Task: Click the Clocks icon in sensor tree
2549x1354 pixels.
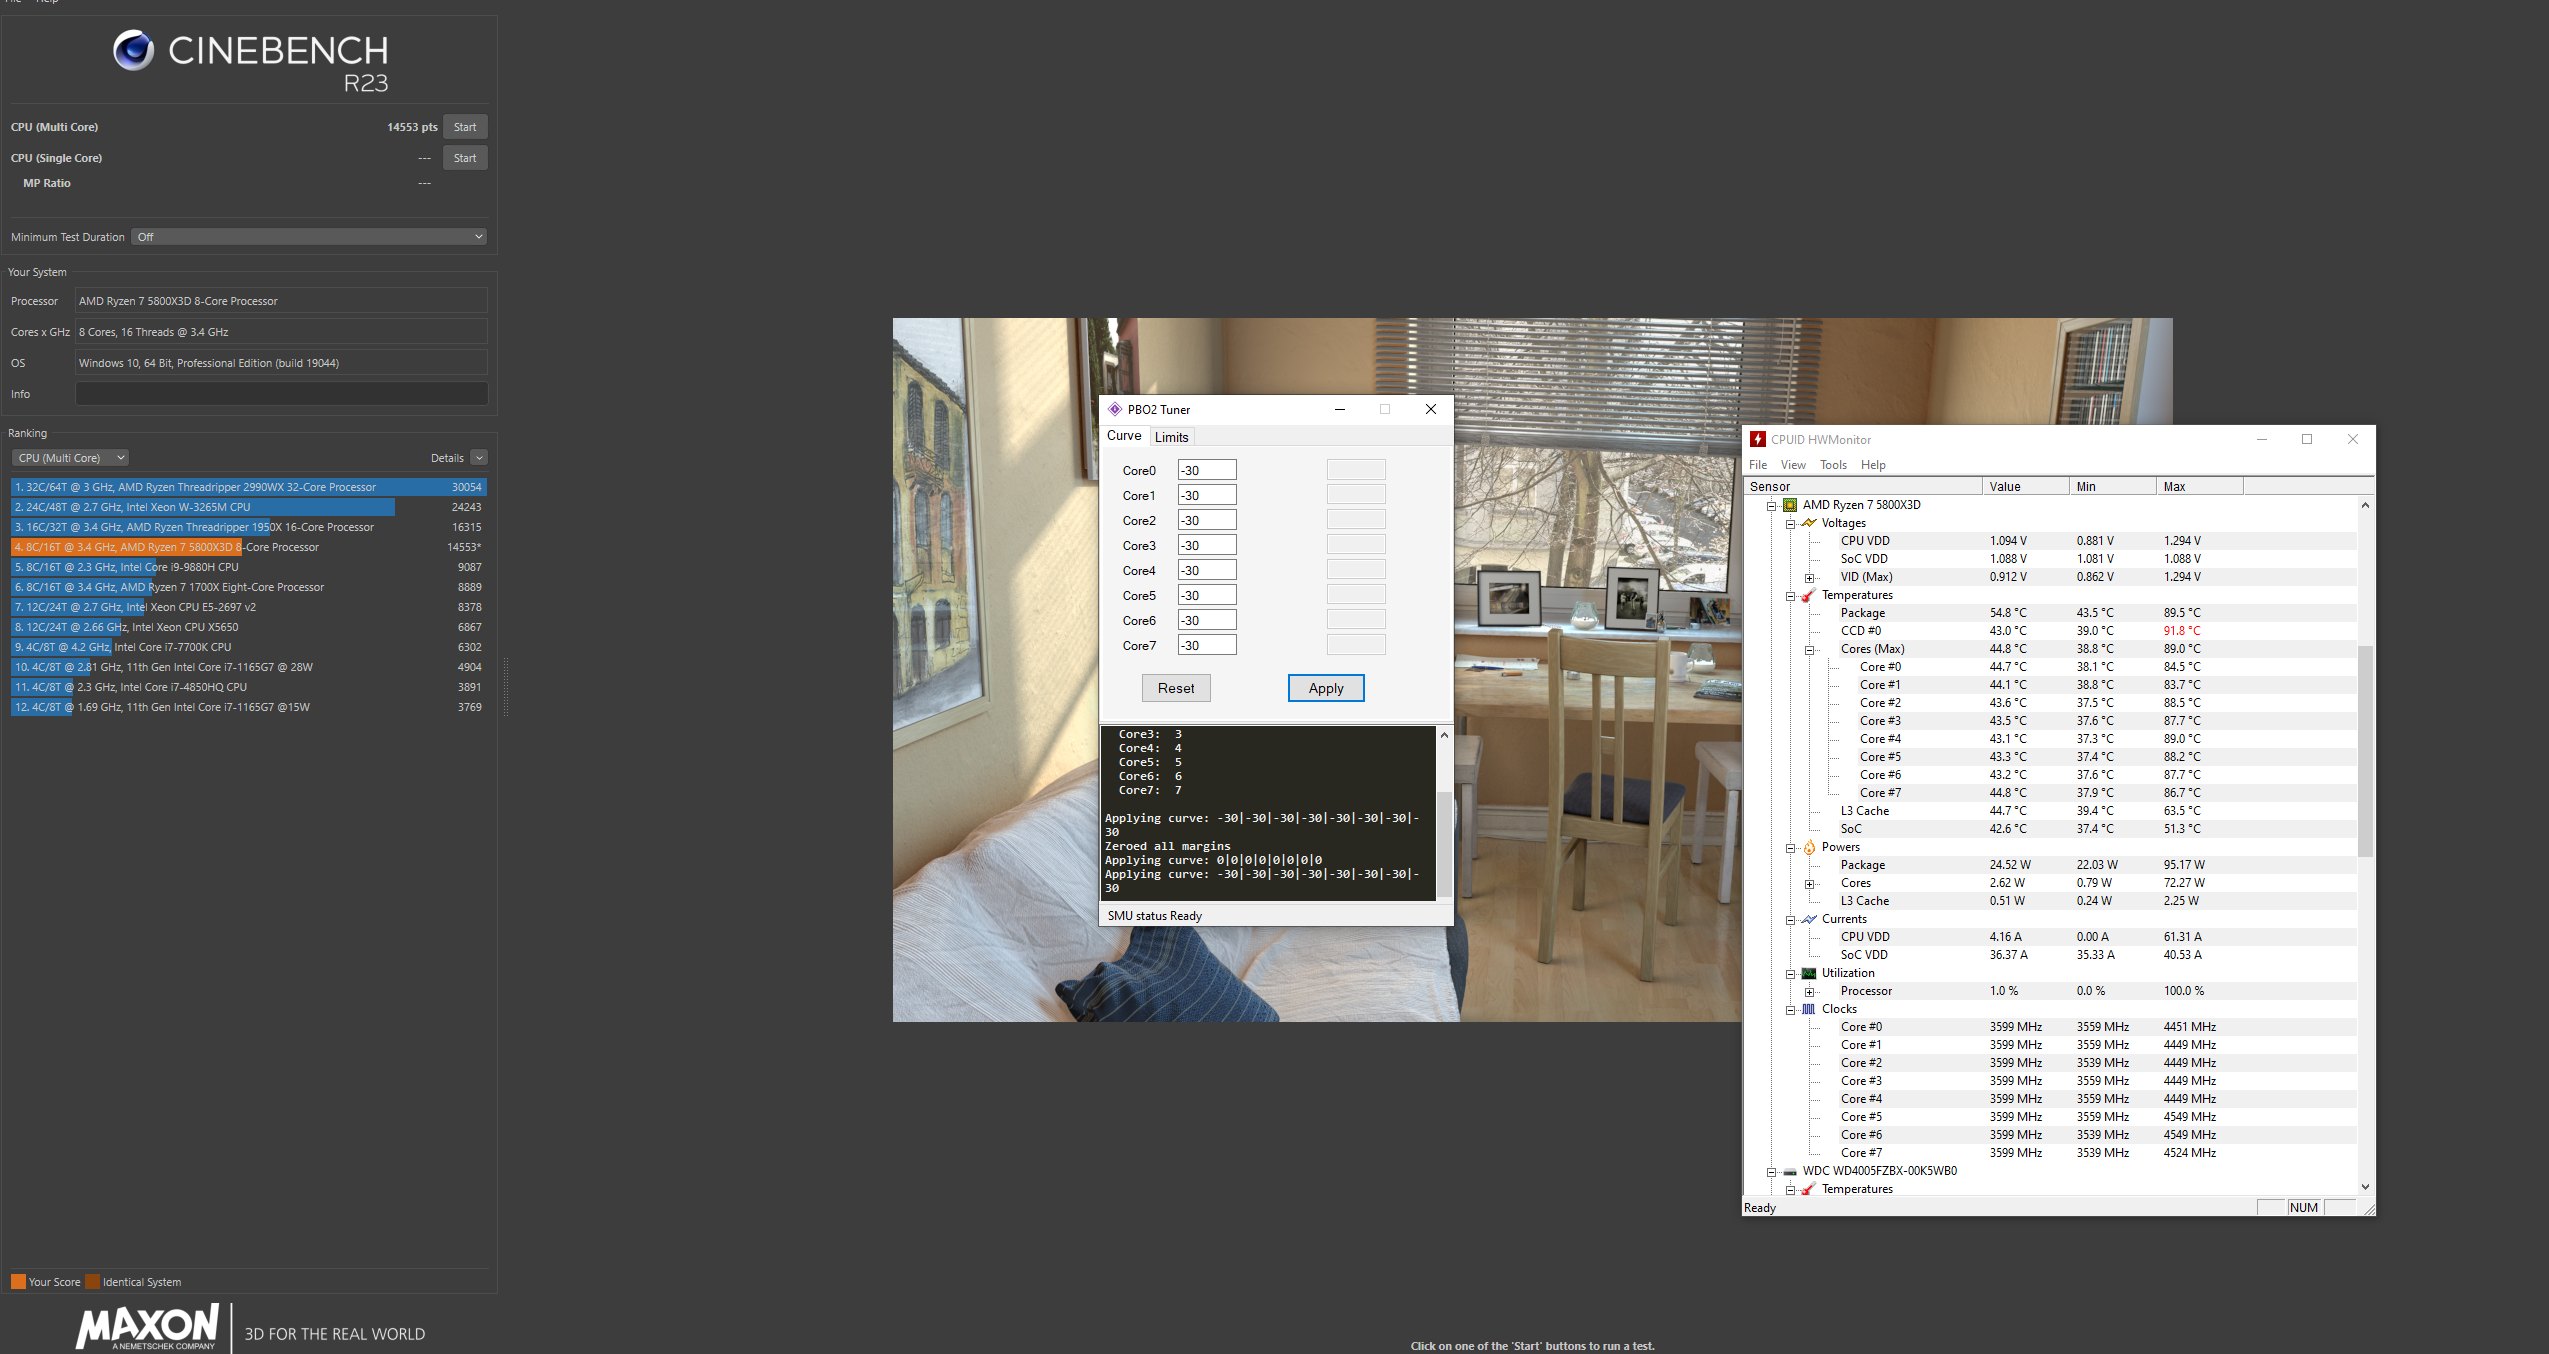Action: [1809, 1009]
